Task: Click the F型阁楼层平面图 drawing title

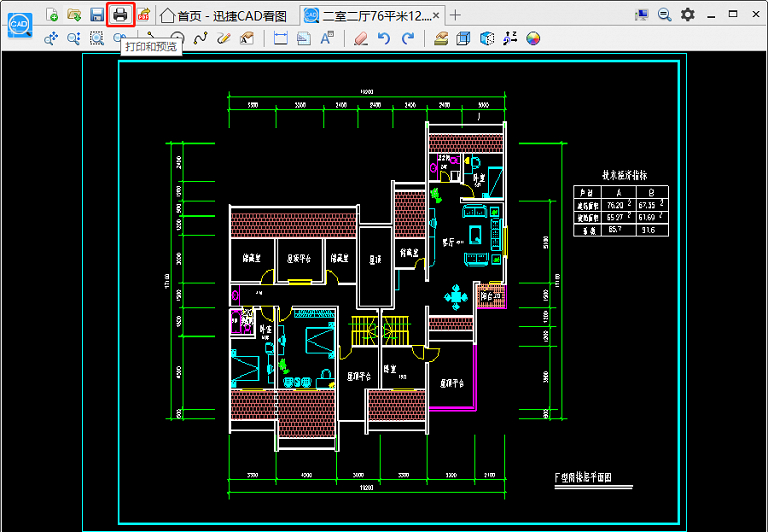Action: click(x=583, y=477)
